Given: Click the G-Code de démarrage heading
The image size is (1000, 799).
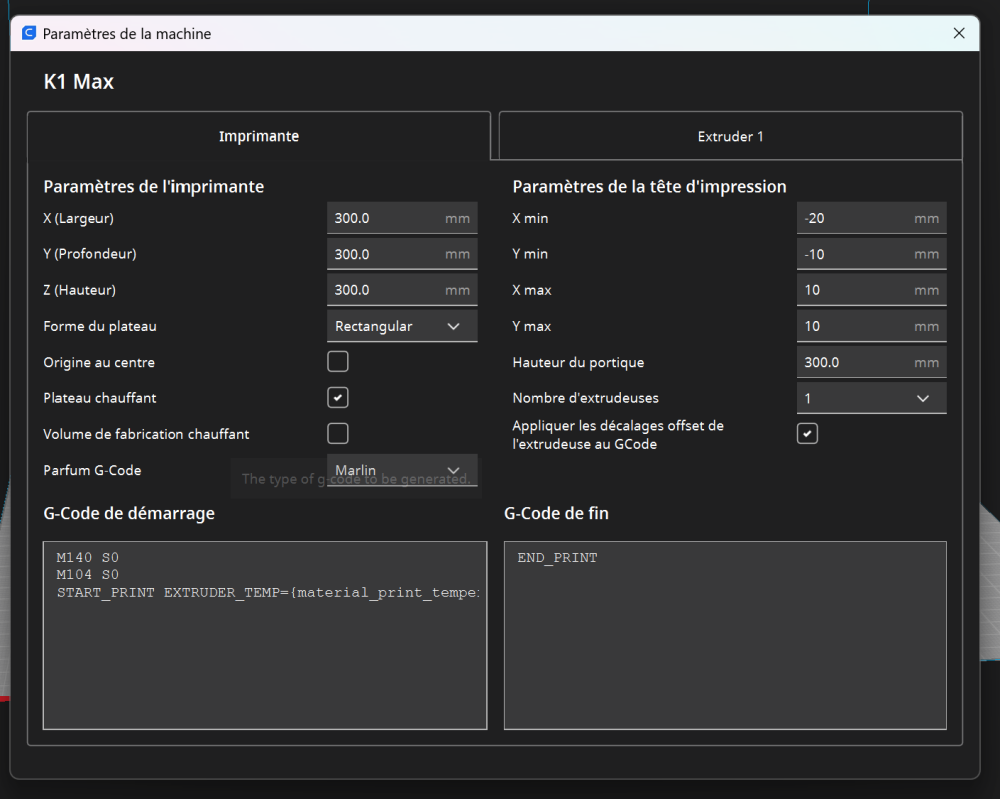Looking at the screenshot, I should pyautogui.click(x=129, y=513).
